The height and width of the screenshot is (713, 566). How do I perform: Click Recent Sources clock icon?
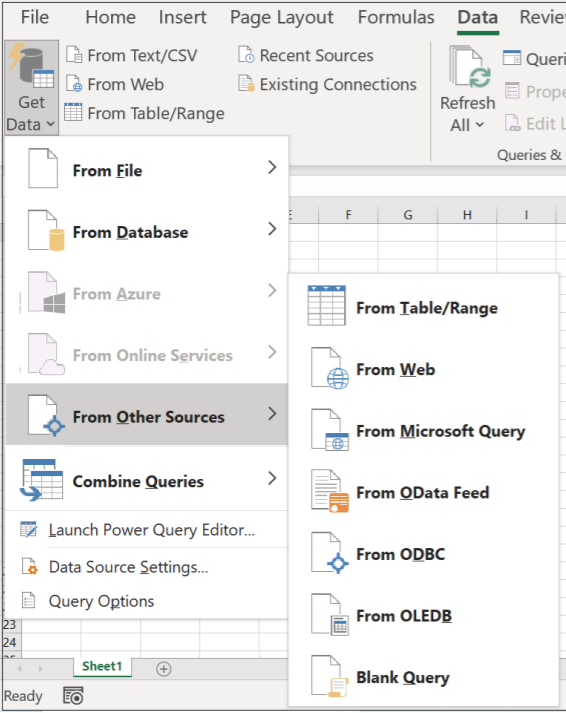tap(246, 55)
